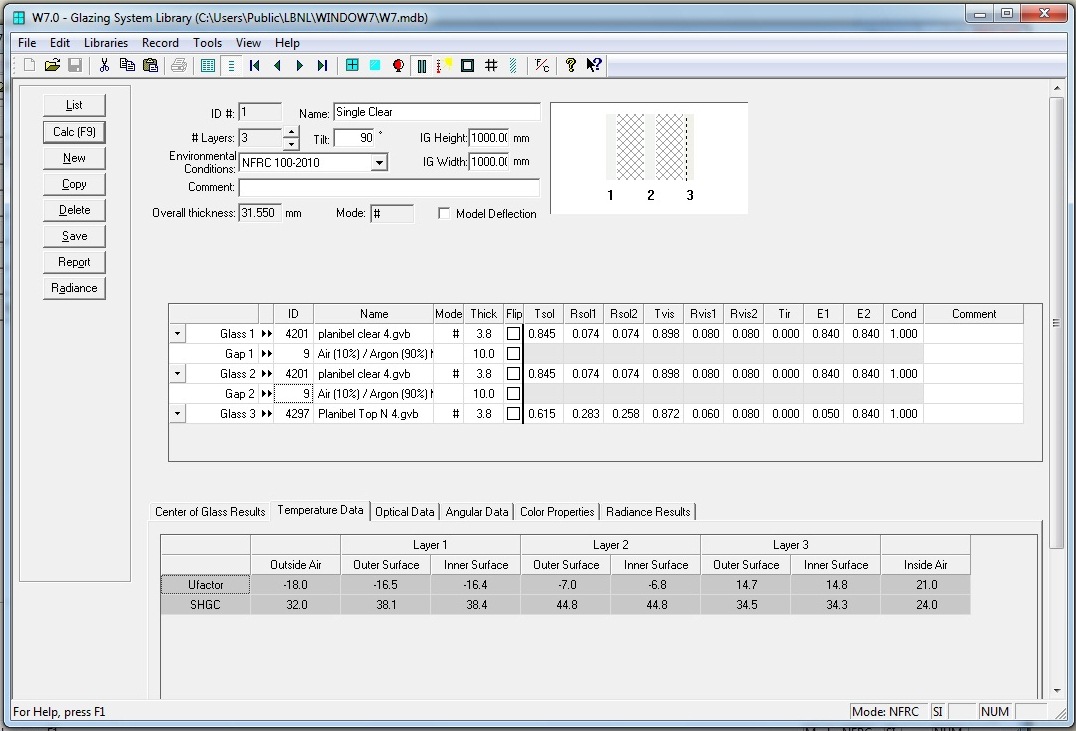Image resolution: width=1076 pixels, height=731 pixels.
Task: Switch to the Radiance Results tab
Action: coord(648,511)
